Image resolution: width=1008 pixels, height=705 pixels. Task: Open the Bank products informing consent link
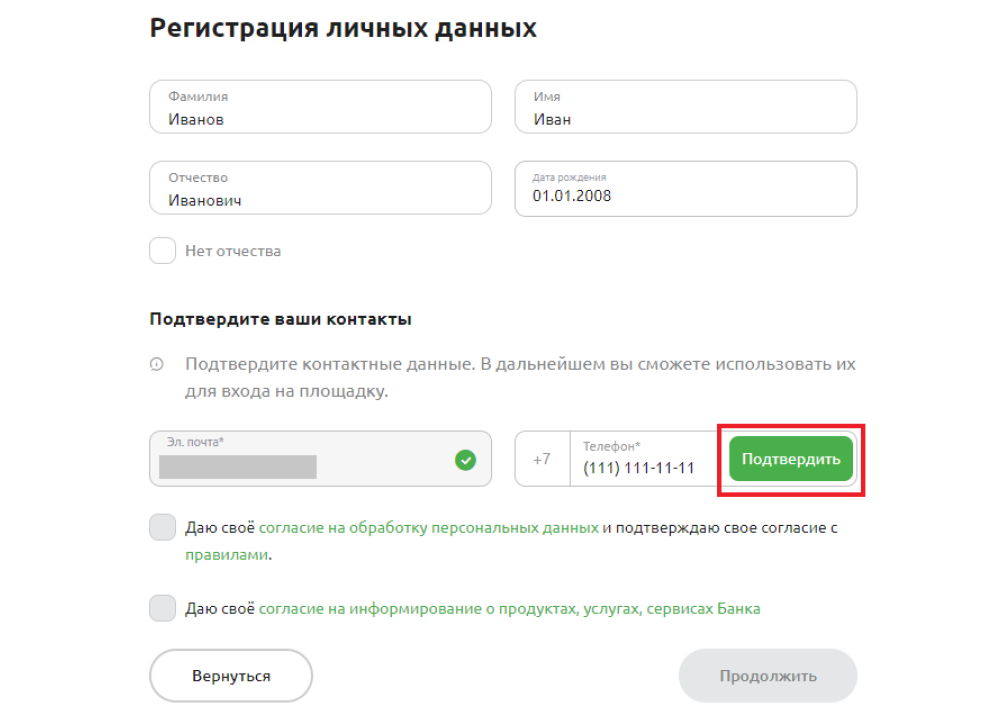[509, 608]
